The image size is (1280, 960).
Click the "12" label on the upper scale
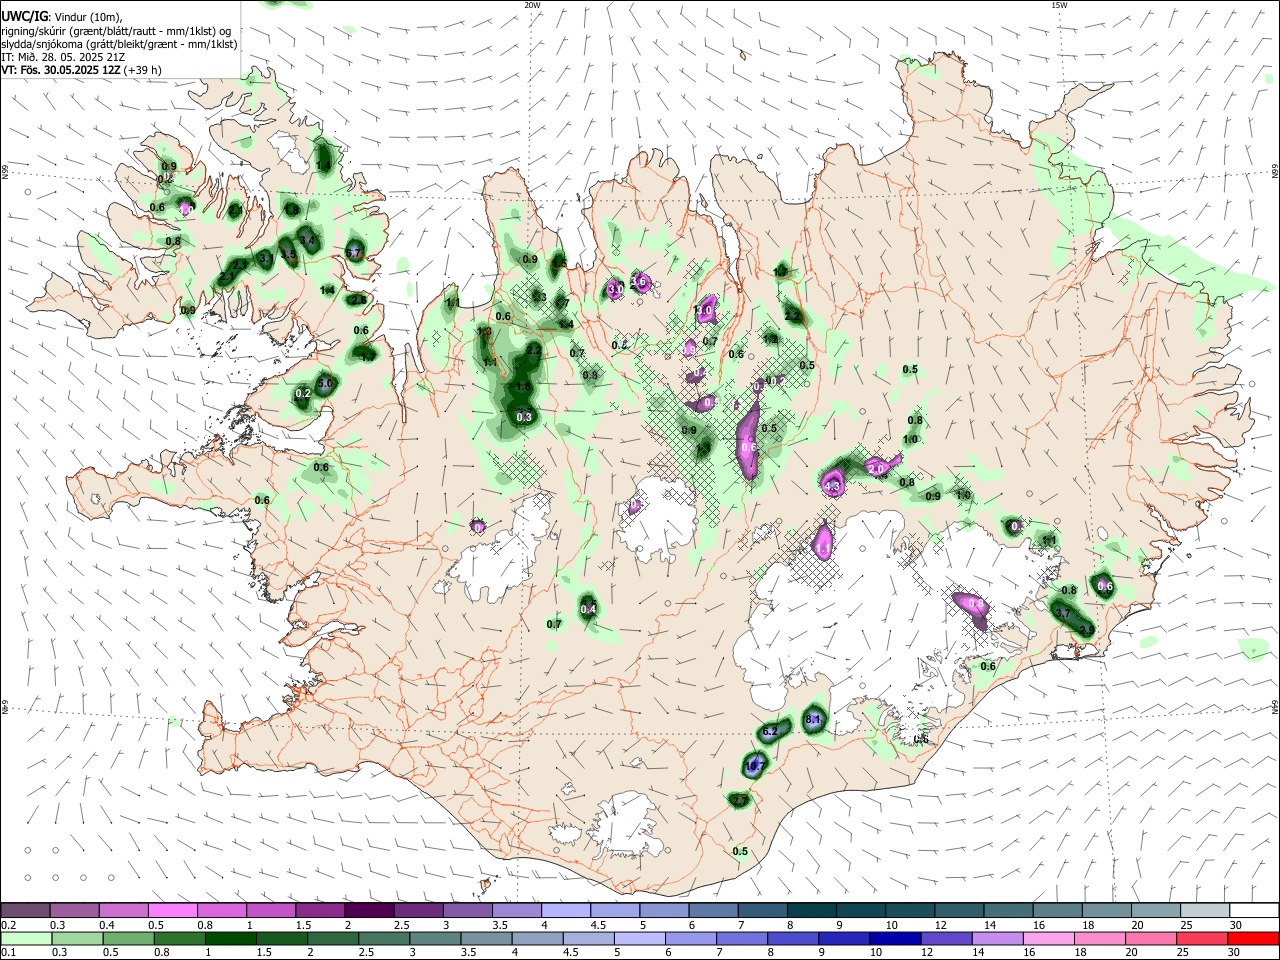[941, 925]
